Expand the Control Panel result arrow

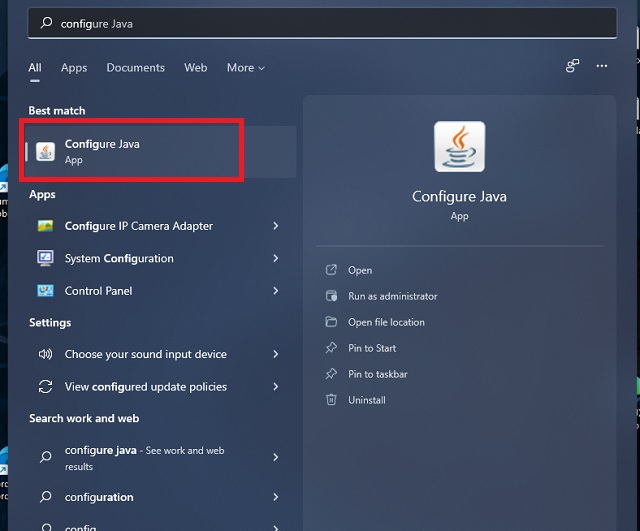point(275,291)
